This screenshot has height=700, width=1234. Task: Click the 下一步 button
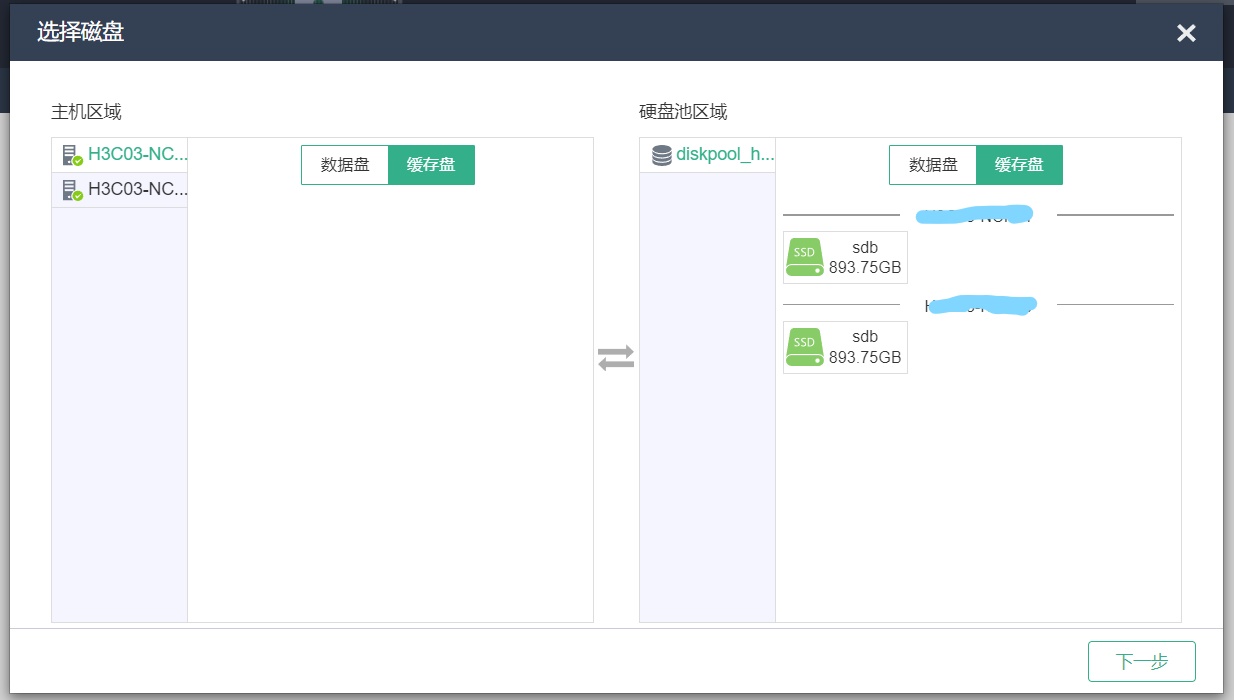coord(1141,661)
